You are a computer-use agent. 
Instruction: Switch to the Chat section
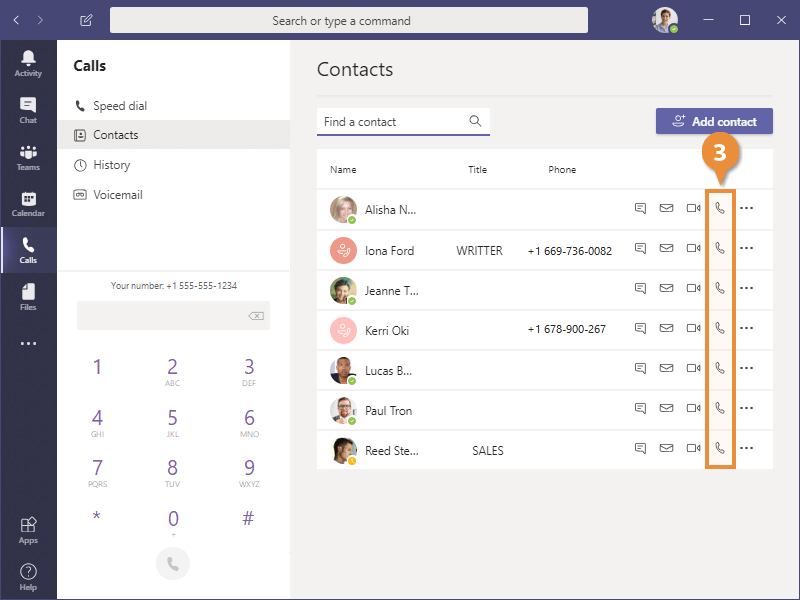(x=28, y=110)
